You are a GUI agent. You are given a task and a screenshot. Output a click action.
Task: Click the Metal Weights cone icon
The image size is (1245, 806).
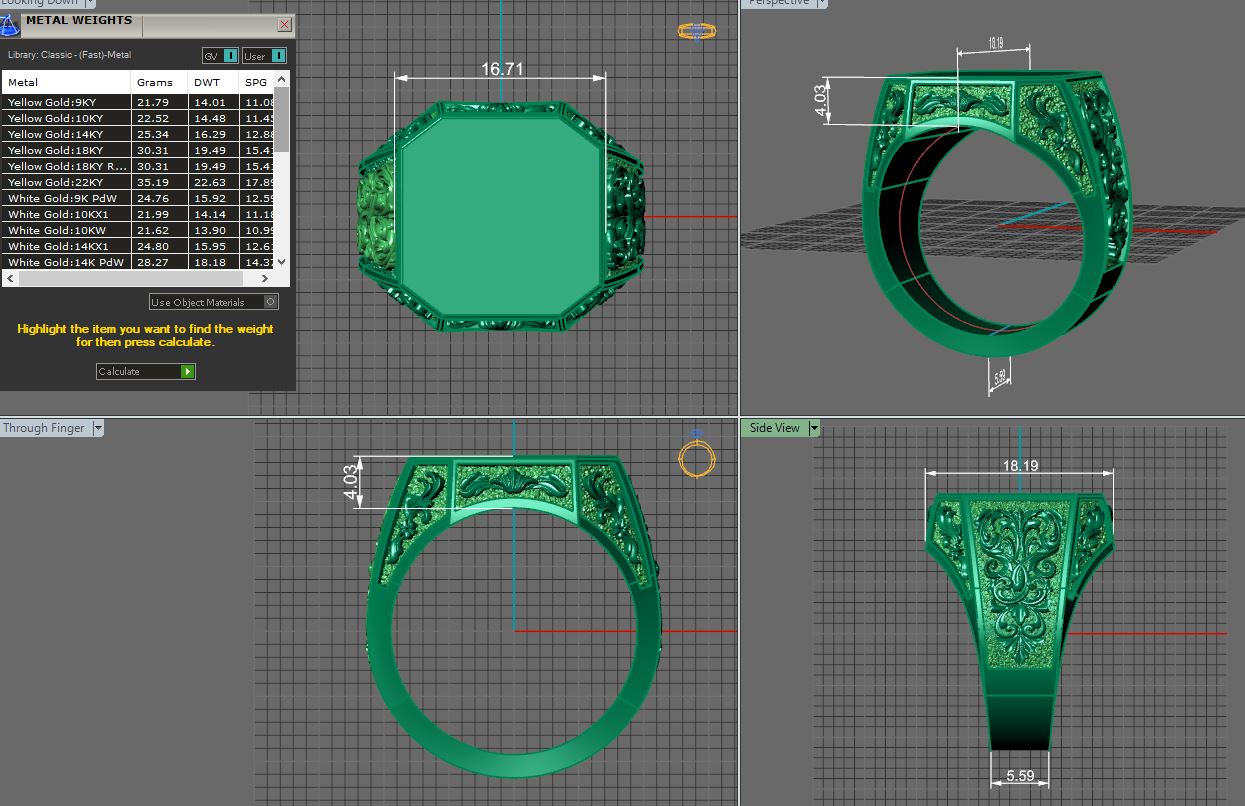click(9, 24)
